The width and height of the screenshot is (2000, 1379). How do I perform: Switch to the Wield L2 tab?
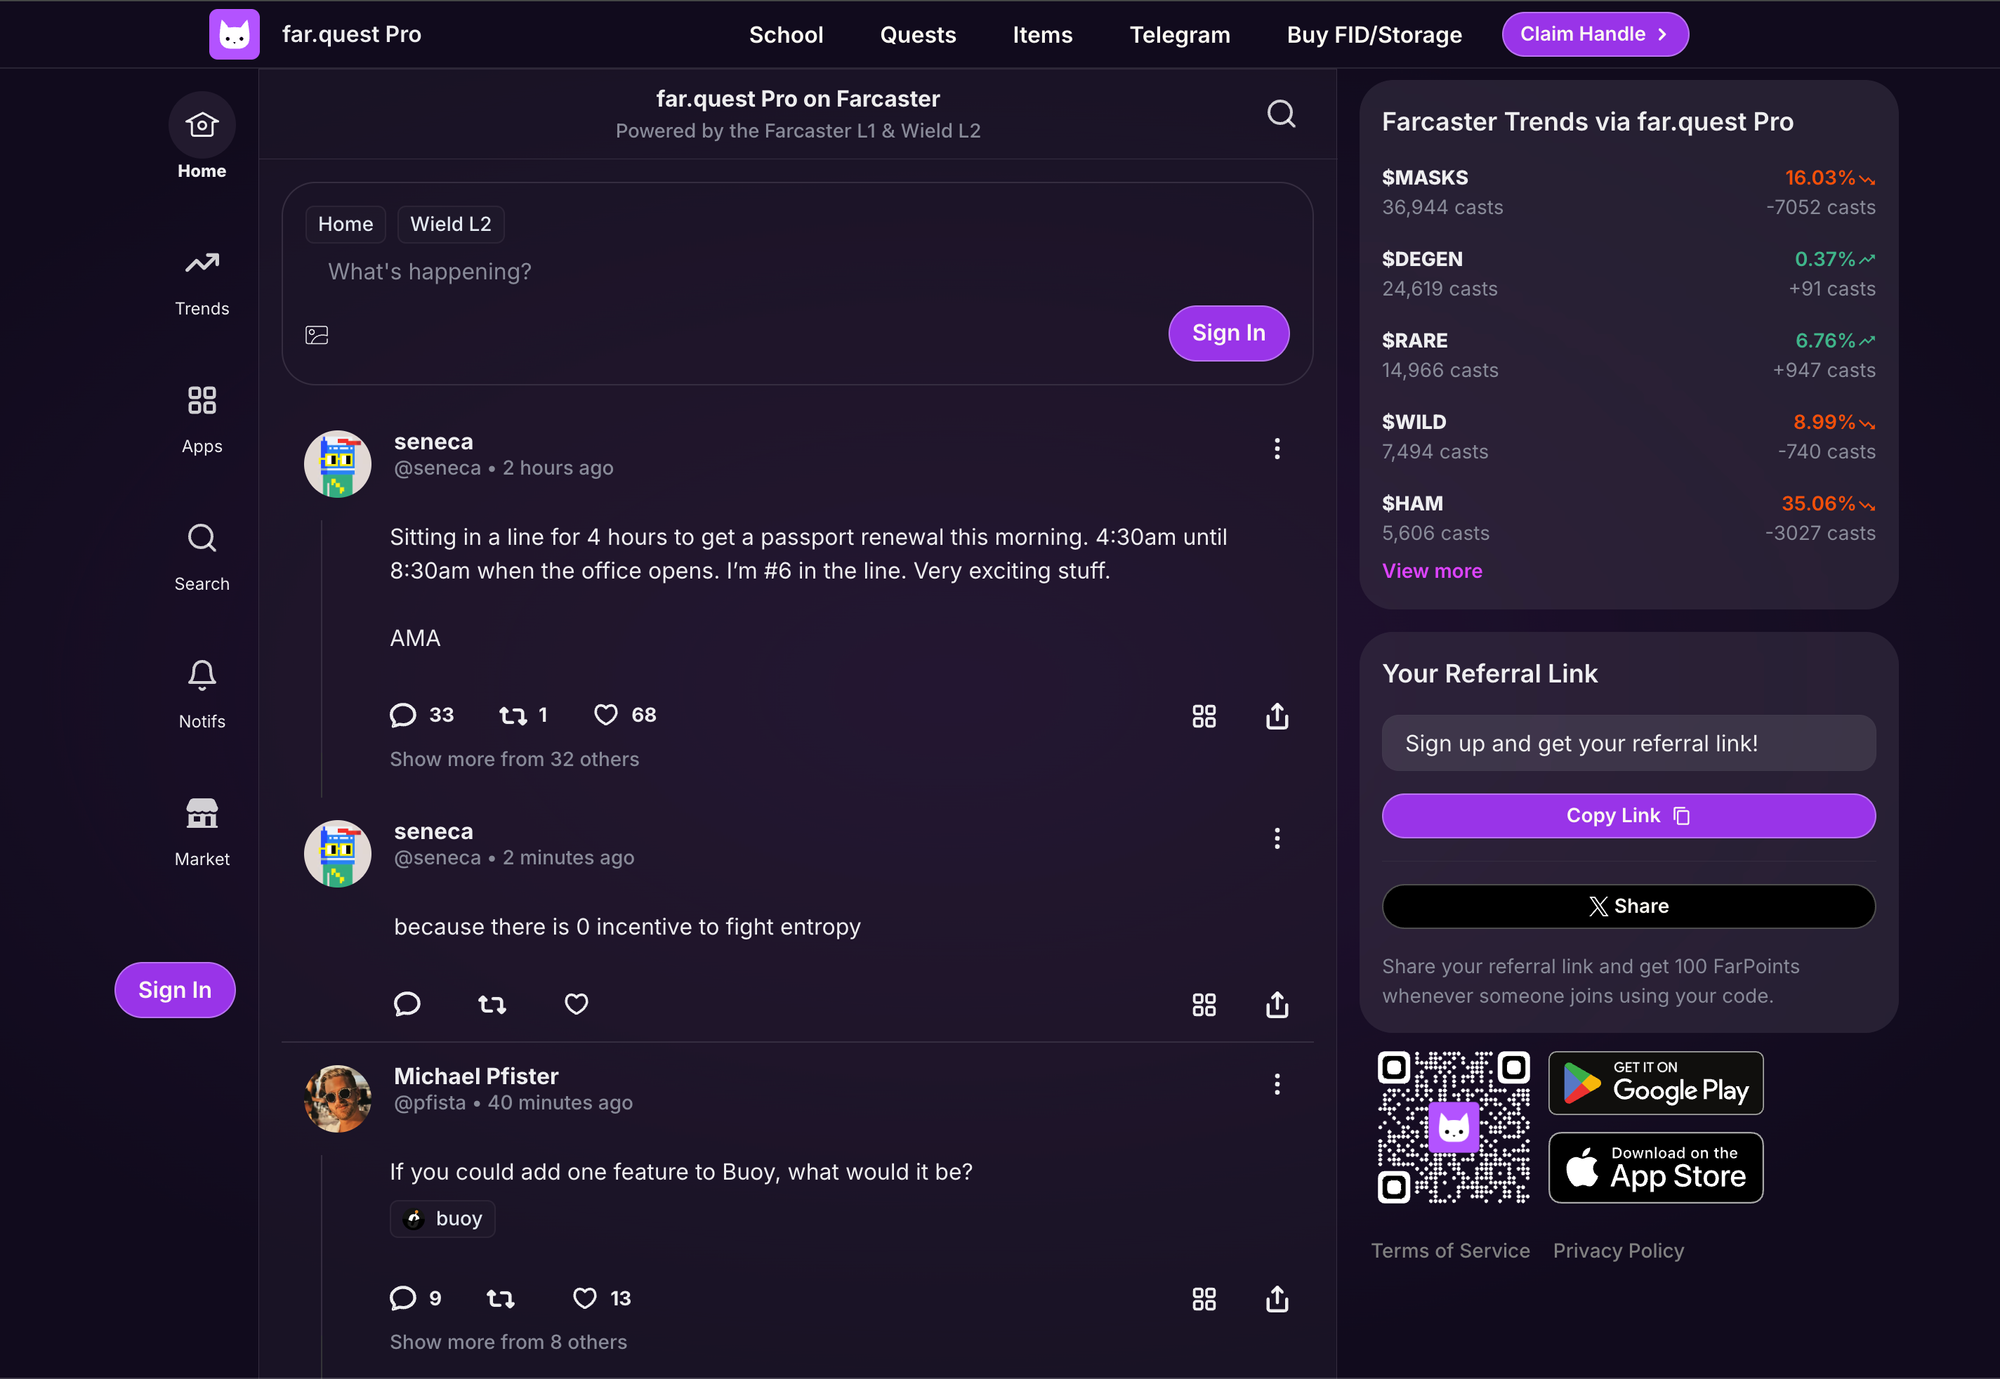coord(450,223)
